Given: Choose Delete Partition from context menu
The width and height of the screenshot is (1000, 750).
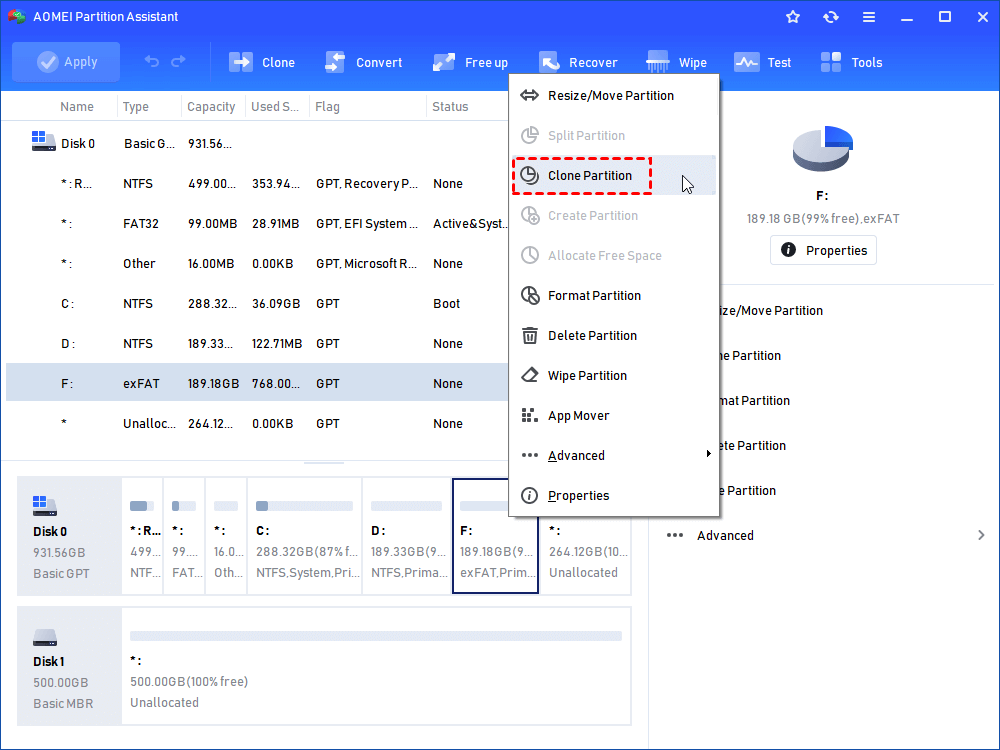Looking at the screenshot, I should [x=614, y=335].
